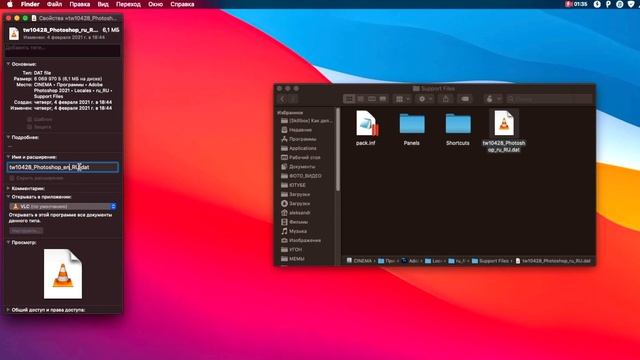The height and width of the screenshot is (360, 640).
Task: Collapse the Открывать в приложении section
Action: [x=8, y=197]
